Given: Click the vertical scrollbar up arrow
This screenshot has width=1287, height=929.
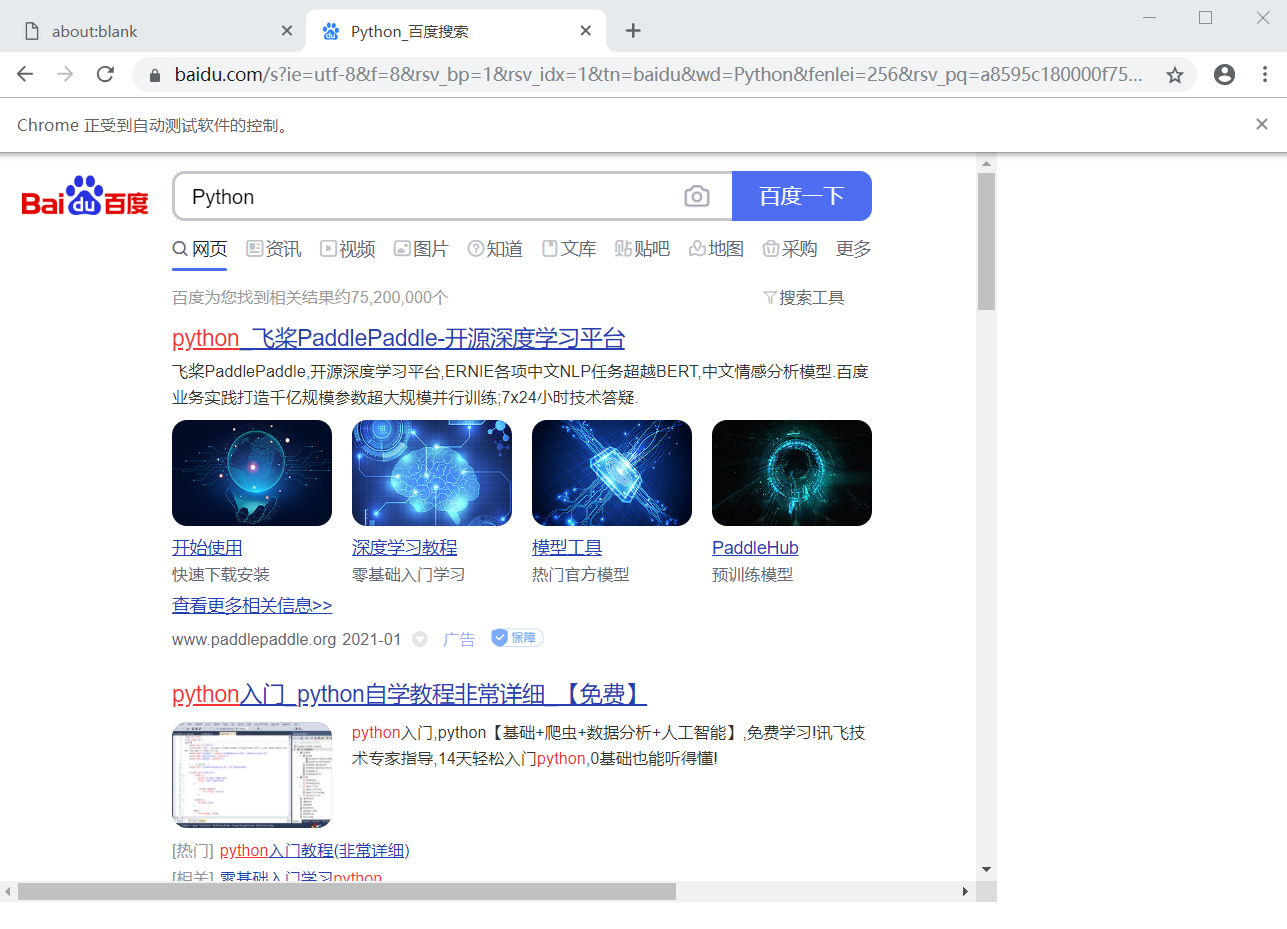Looking at the screenshot, I should coord(986,163).
